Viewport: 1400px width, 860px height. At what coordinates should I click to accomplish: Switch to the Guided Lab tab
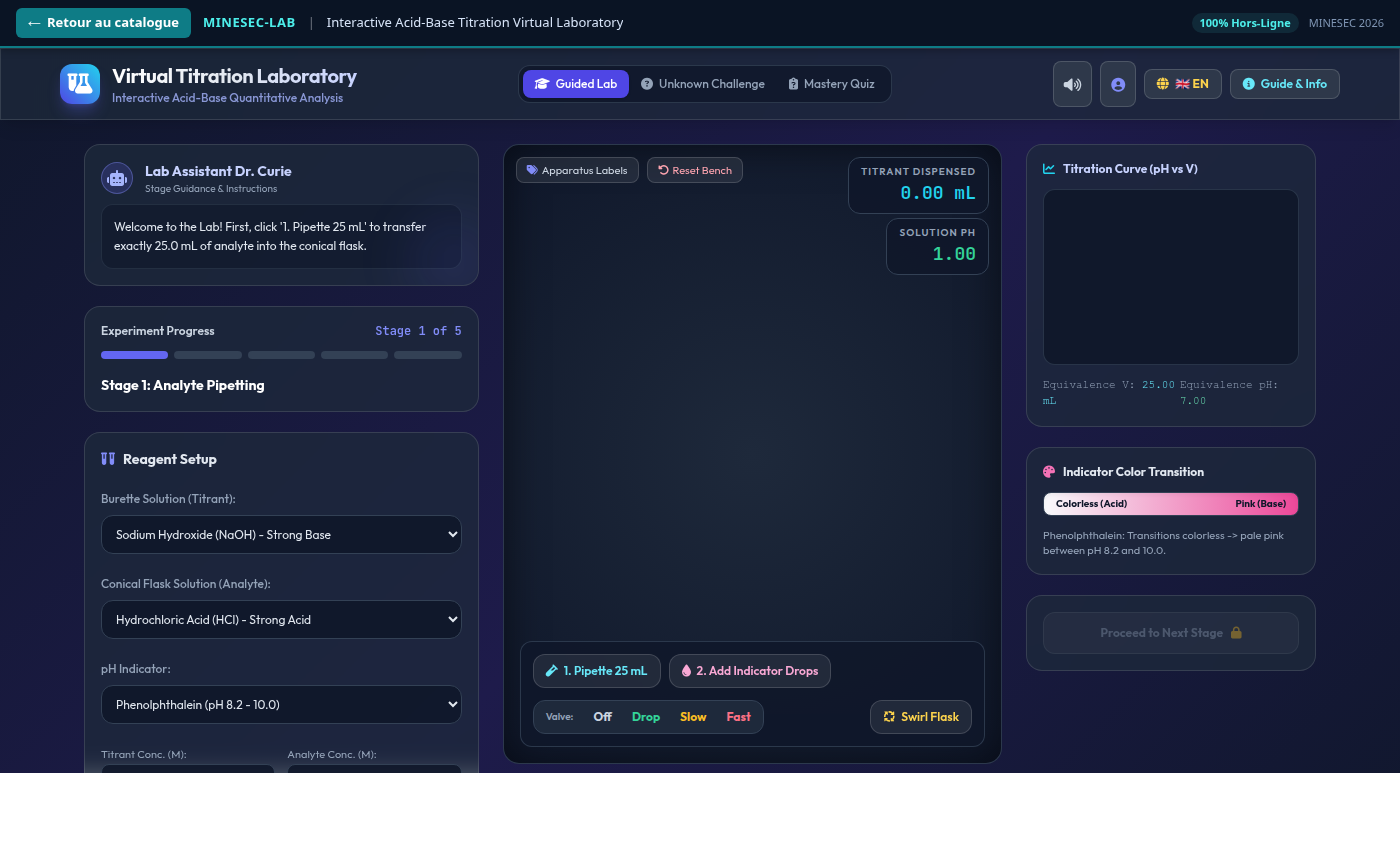(576, 84)
